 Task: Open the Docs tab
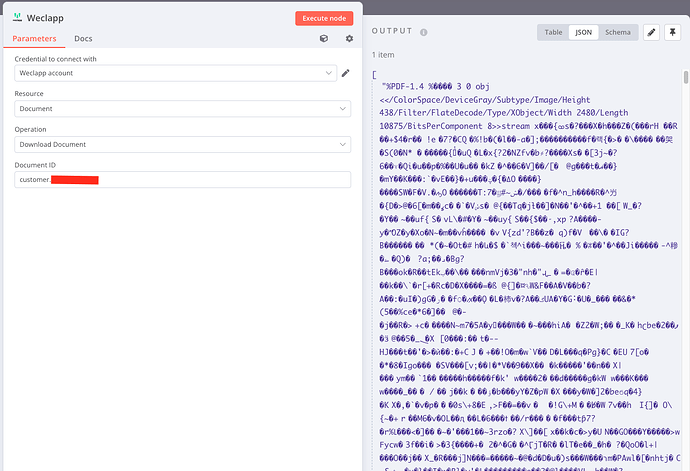pyautogui.click(x=83, y=39)
